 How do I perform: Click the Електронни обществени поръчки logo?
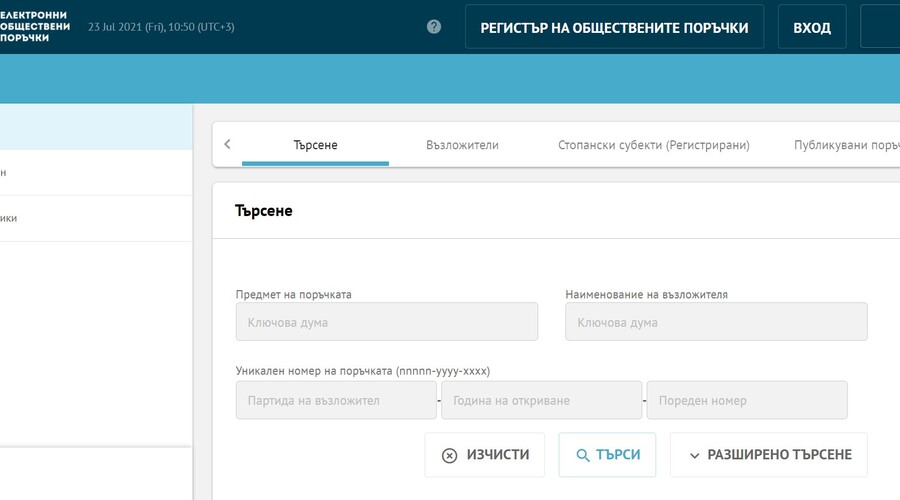click(35, 26)
